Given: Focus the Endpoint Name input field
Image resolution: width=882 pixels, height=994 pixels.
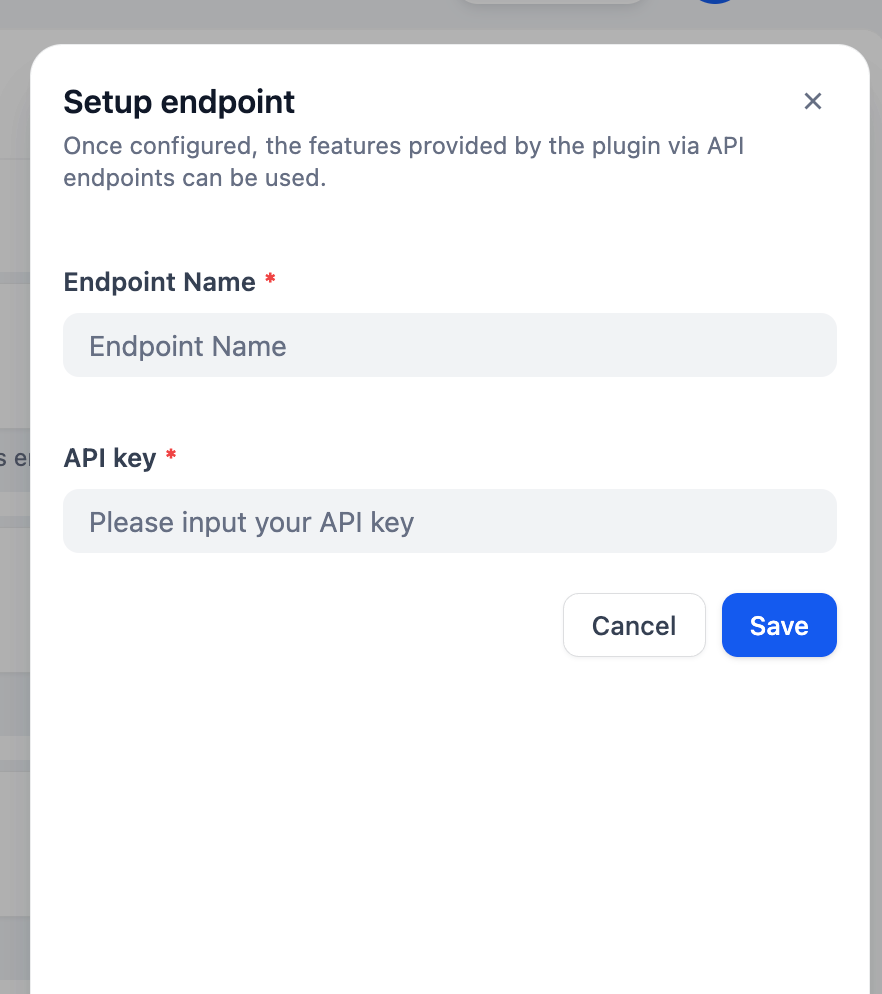Looking at the screenshot, I should click(450, 345).
